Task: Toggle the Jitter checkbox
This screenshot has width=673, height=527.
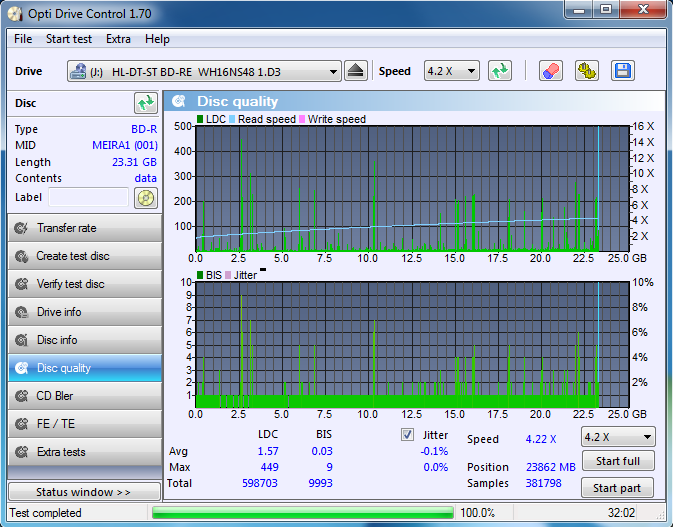Action: coord(407,435)
